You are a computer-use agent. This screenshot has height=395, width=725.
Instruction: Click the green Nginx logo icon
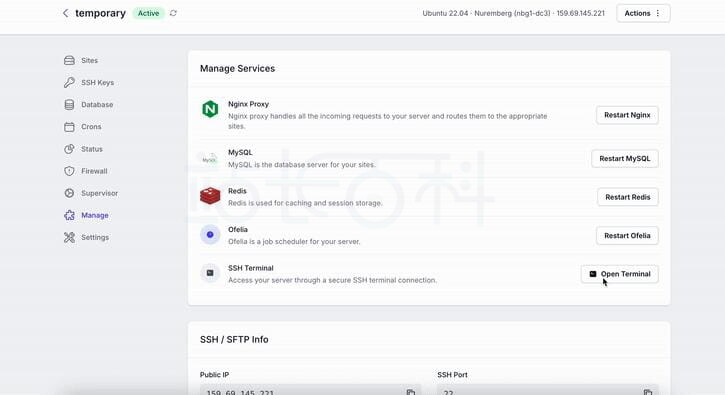click(x=210, y=109)
